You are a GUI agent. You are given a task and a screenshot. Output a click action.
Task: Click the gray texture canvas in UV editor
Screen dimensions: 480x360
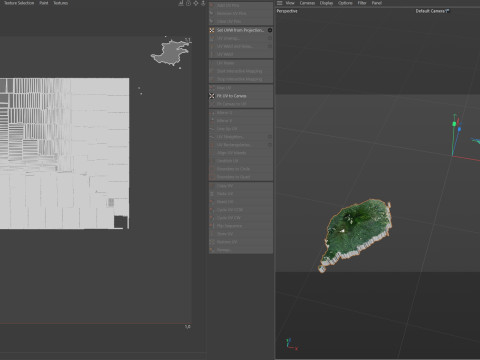(x=64, y=153)
